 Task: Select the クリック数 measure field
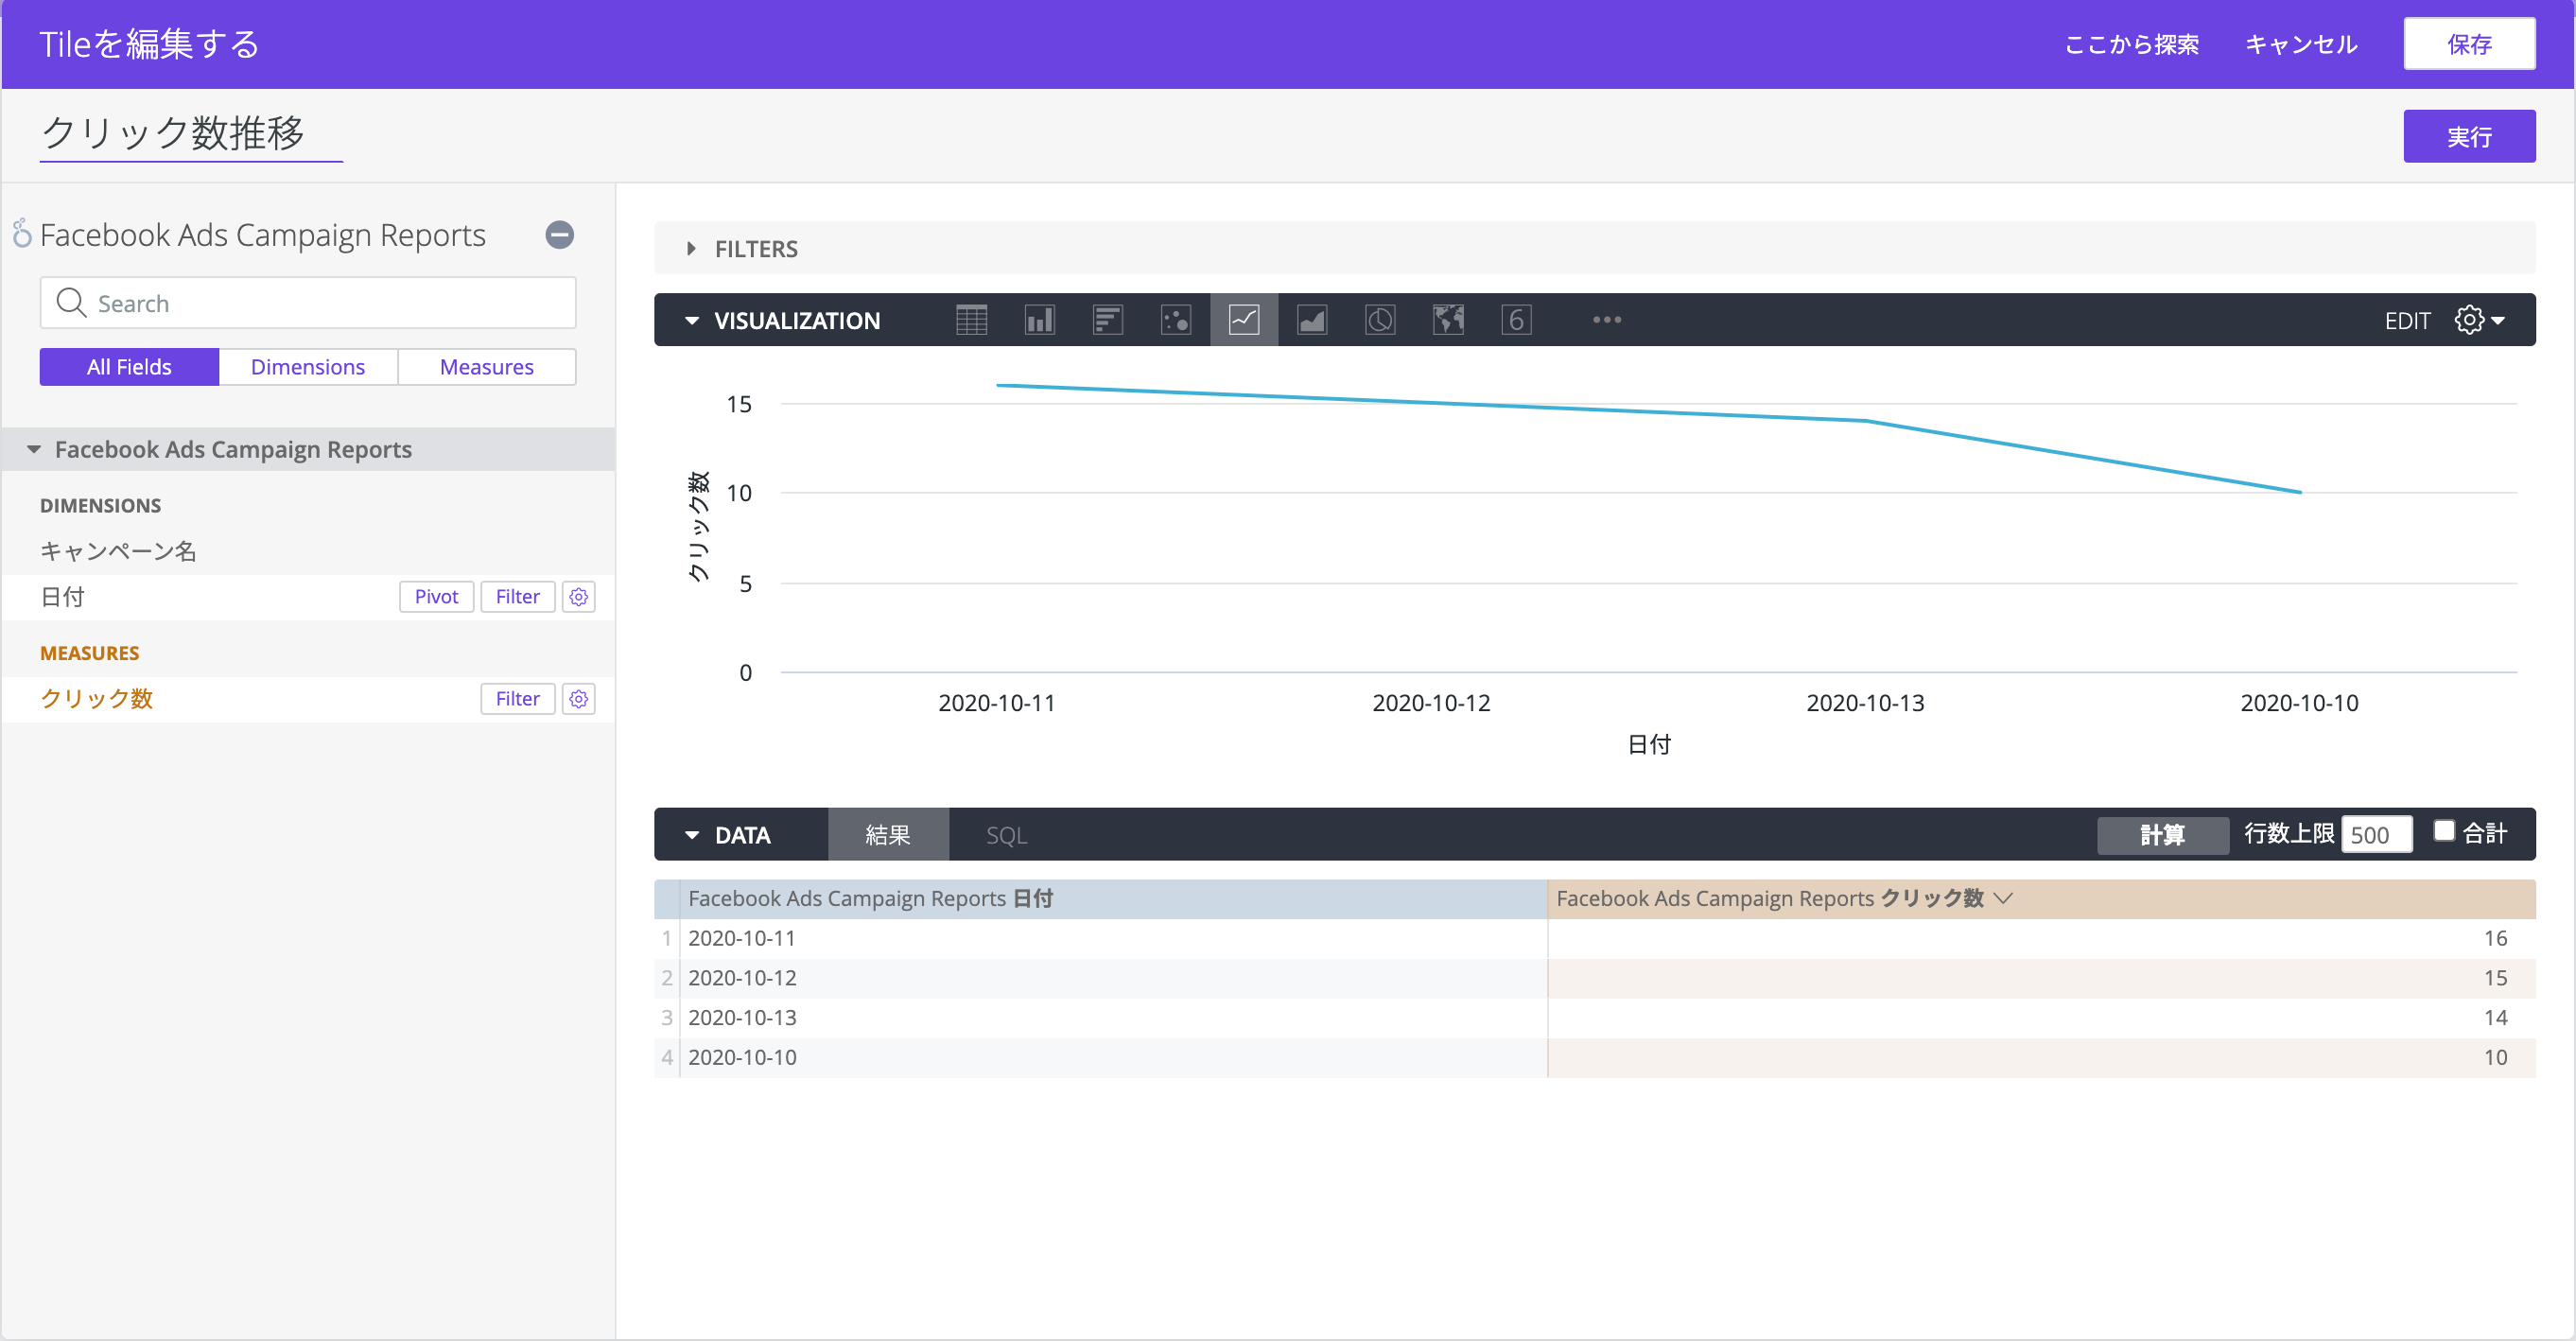(96, 699)
